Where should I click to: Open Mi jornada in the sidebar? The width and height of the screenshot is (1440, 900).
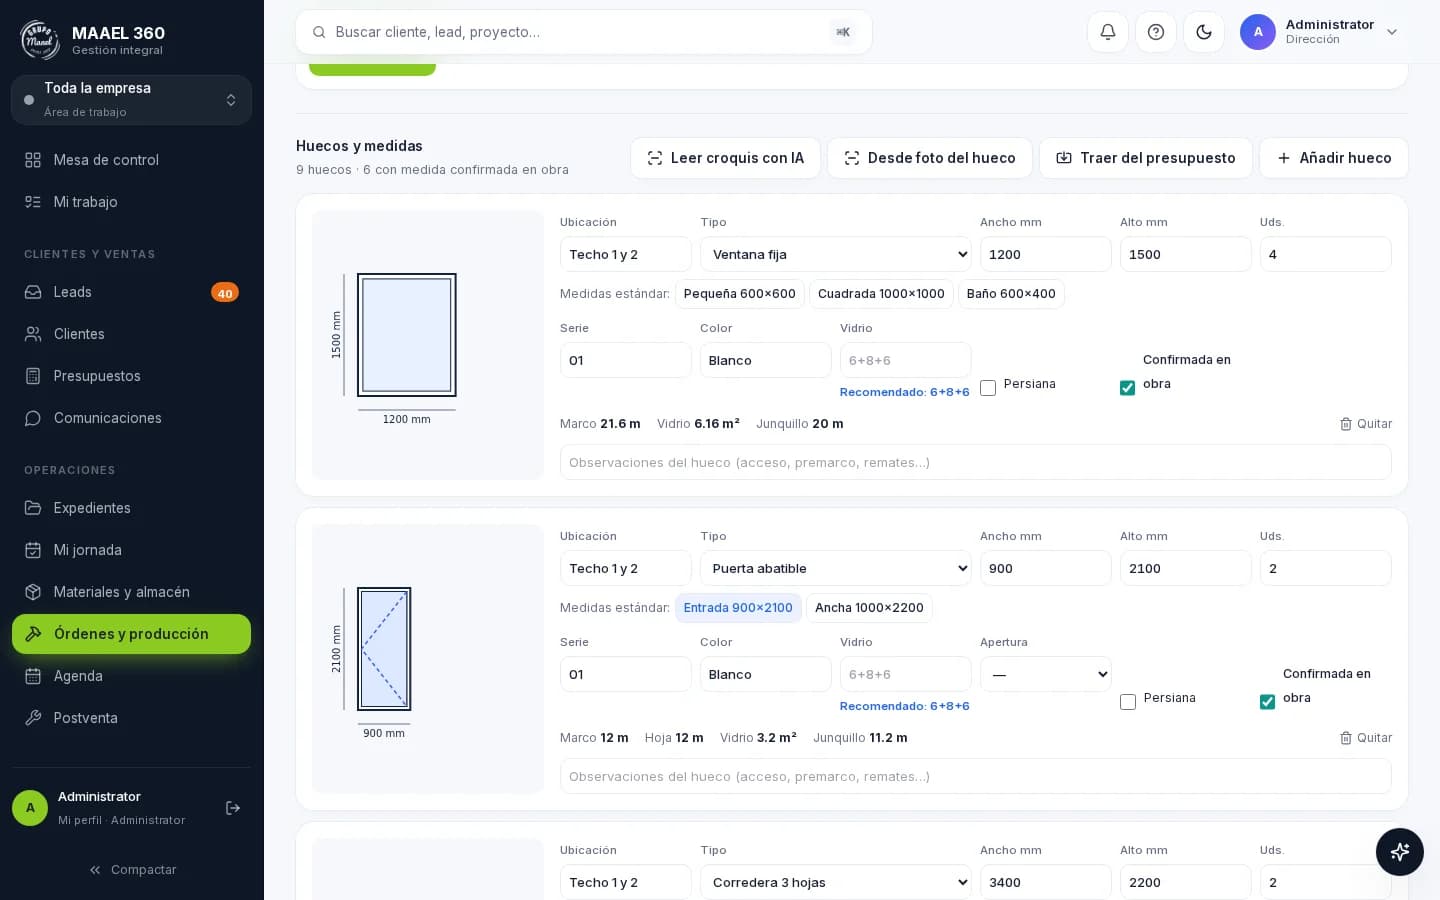coord(131,550)
